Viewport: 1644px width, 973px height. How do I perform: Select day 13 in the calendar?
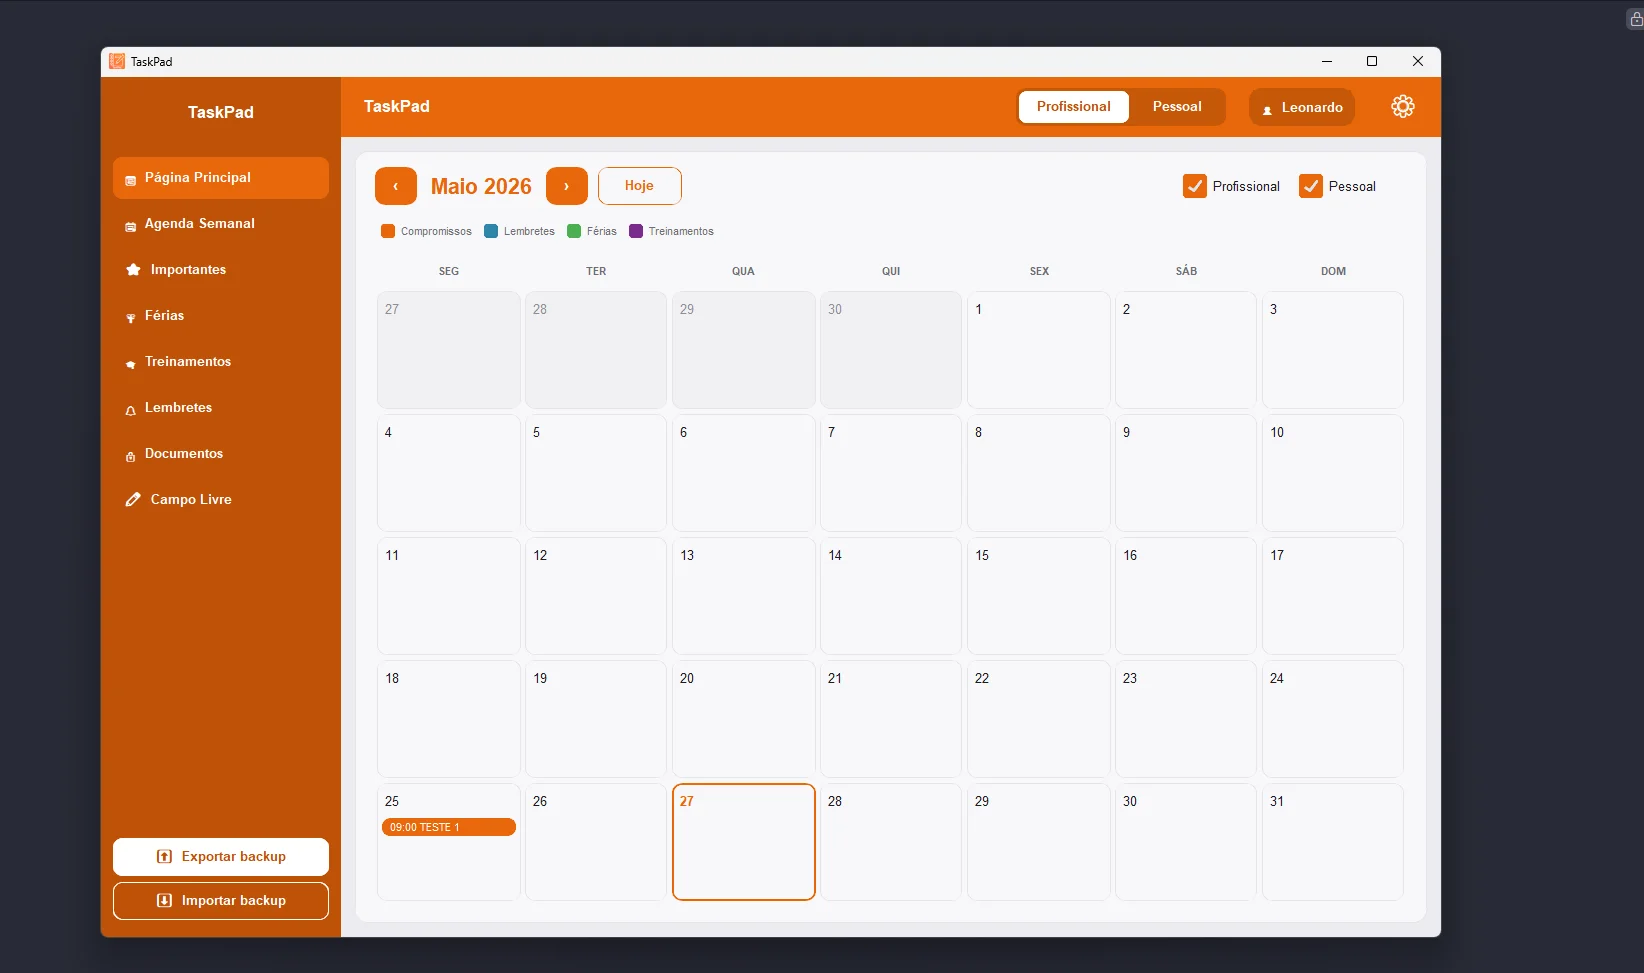tap(744, 596)
